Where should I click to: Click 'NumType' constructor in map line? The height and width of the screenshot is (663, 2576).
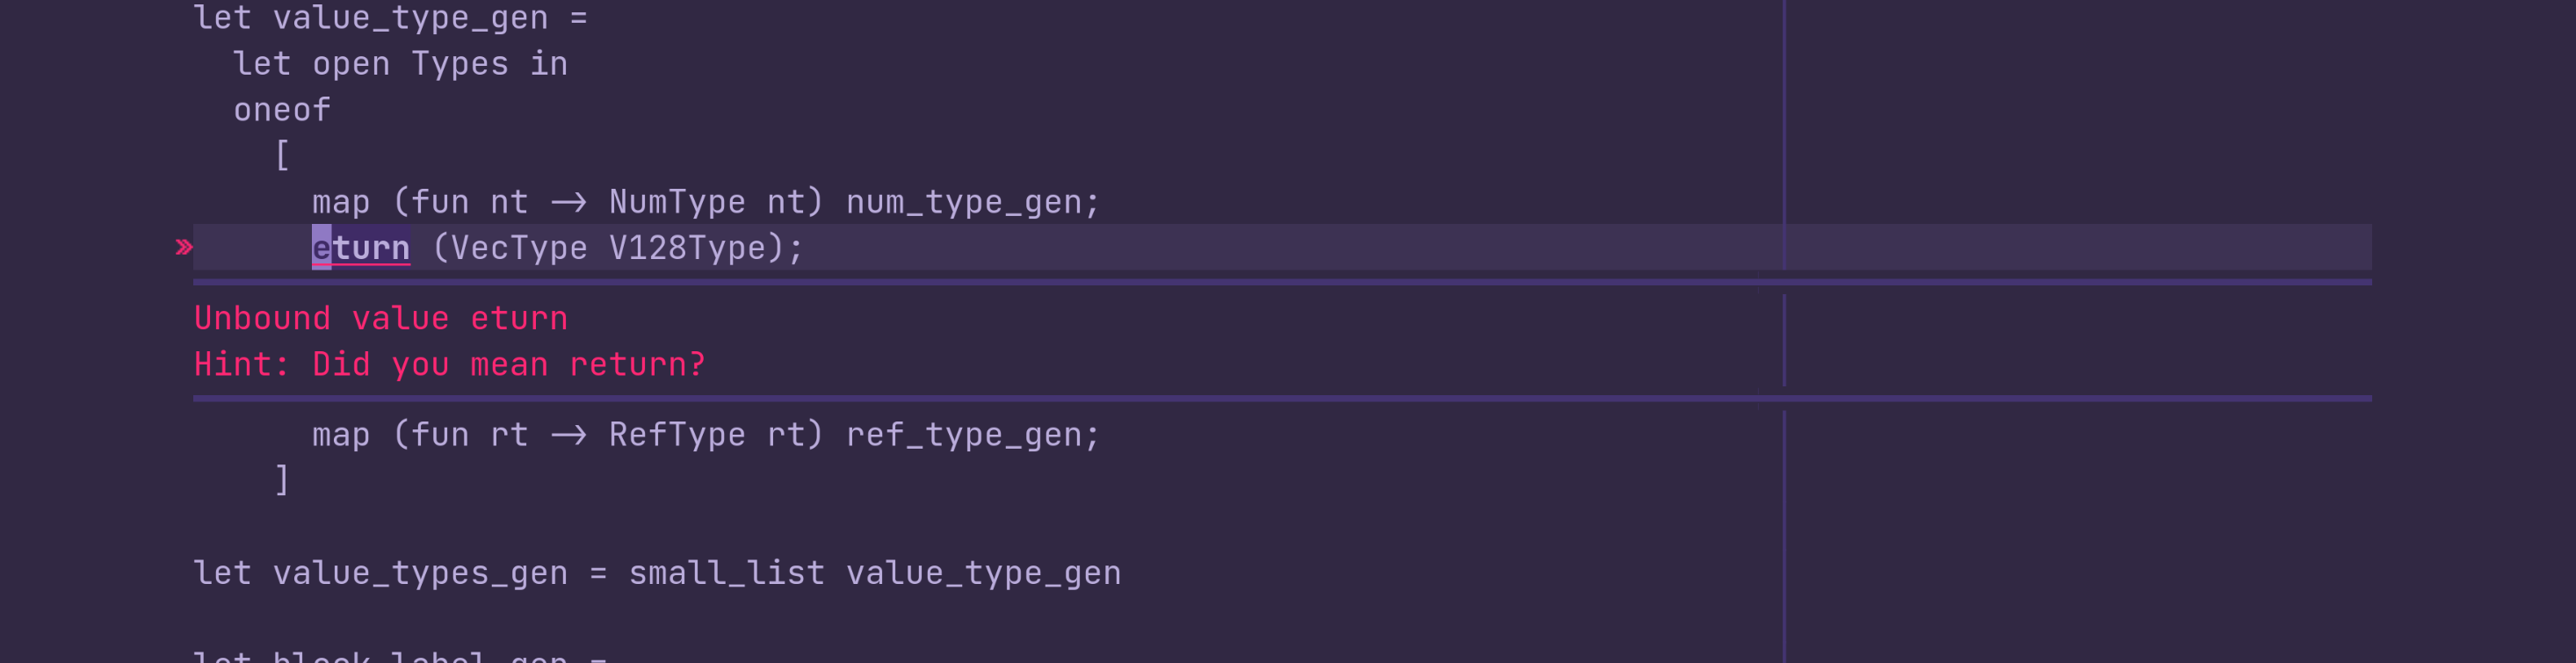(677, 202)
